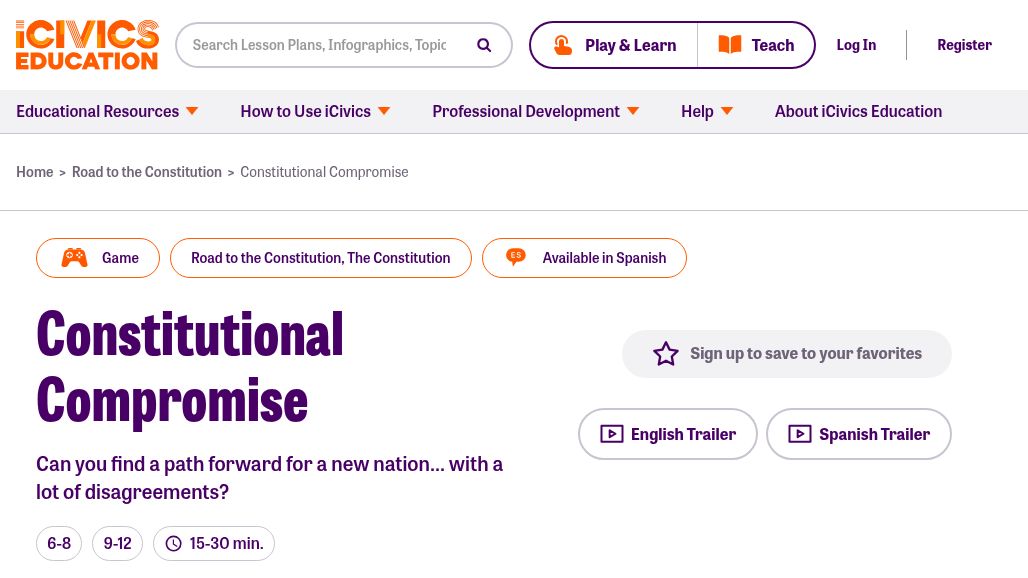Click the English Trailer play icon
1028x578 pixels.
tap(611, 434)
